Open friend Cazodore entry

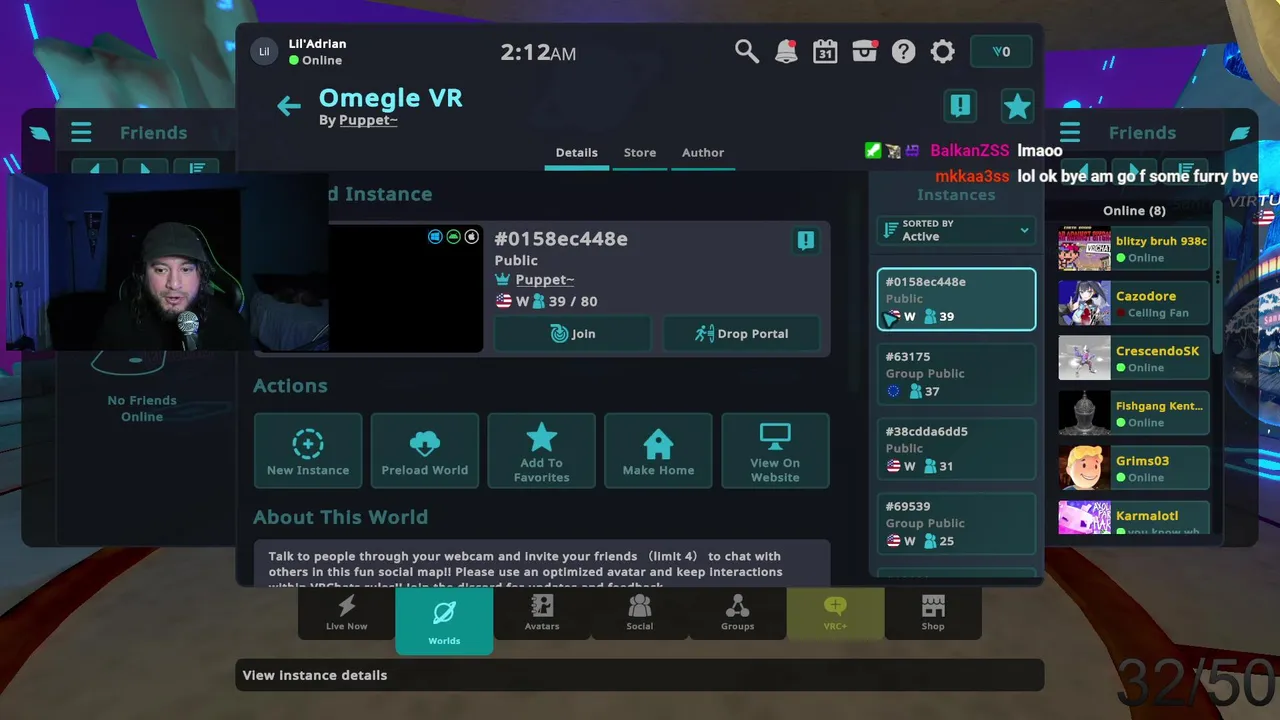tap(1134, 304)
